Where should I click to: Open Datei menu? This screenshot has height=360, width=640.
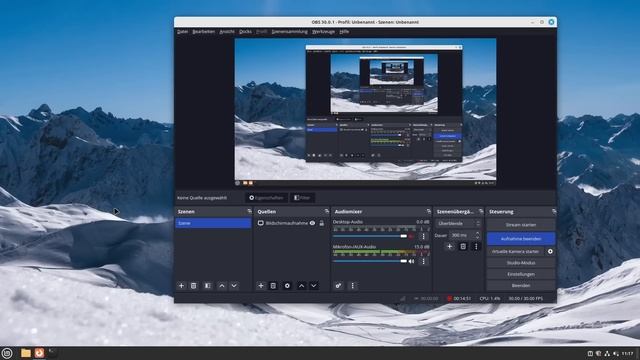tap(182, 32)
